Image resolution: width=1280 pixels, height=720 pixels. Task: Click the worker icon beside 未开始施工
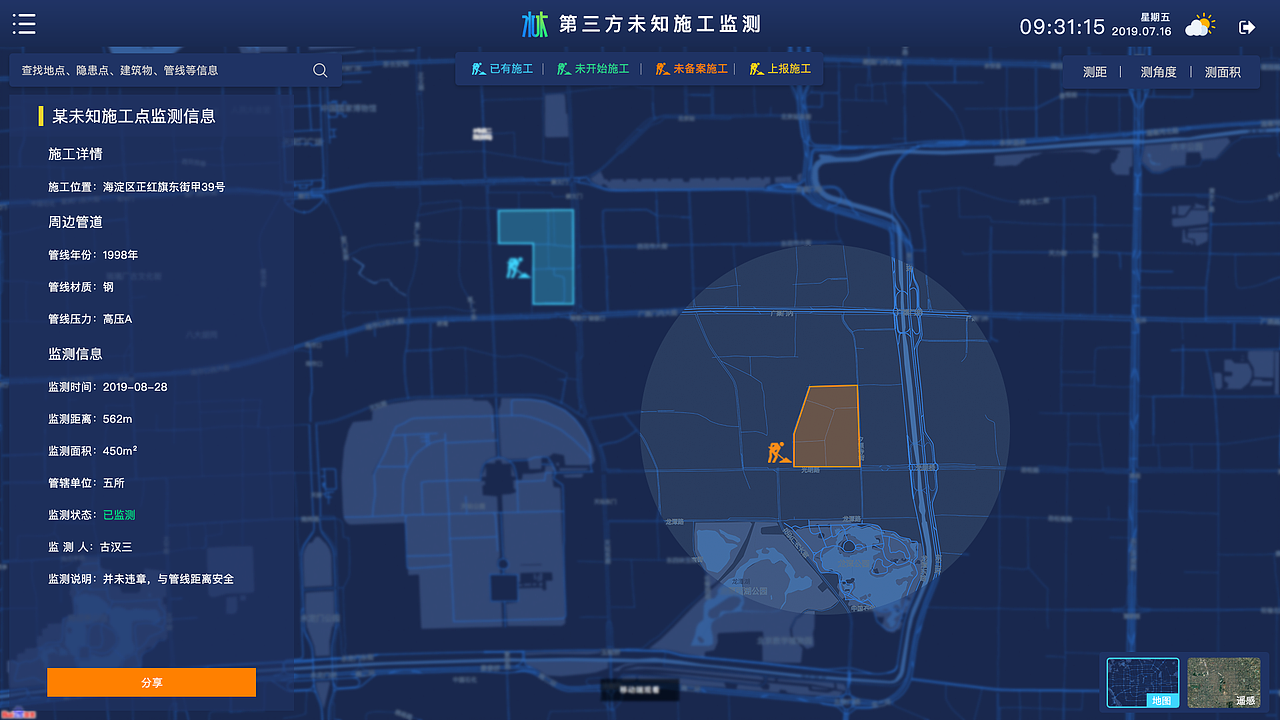(564, 69)
